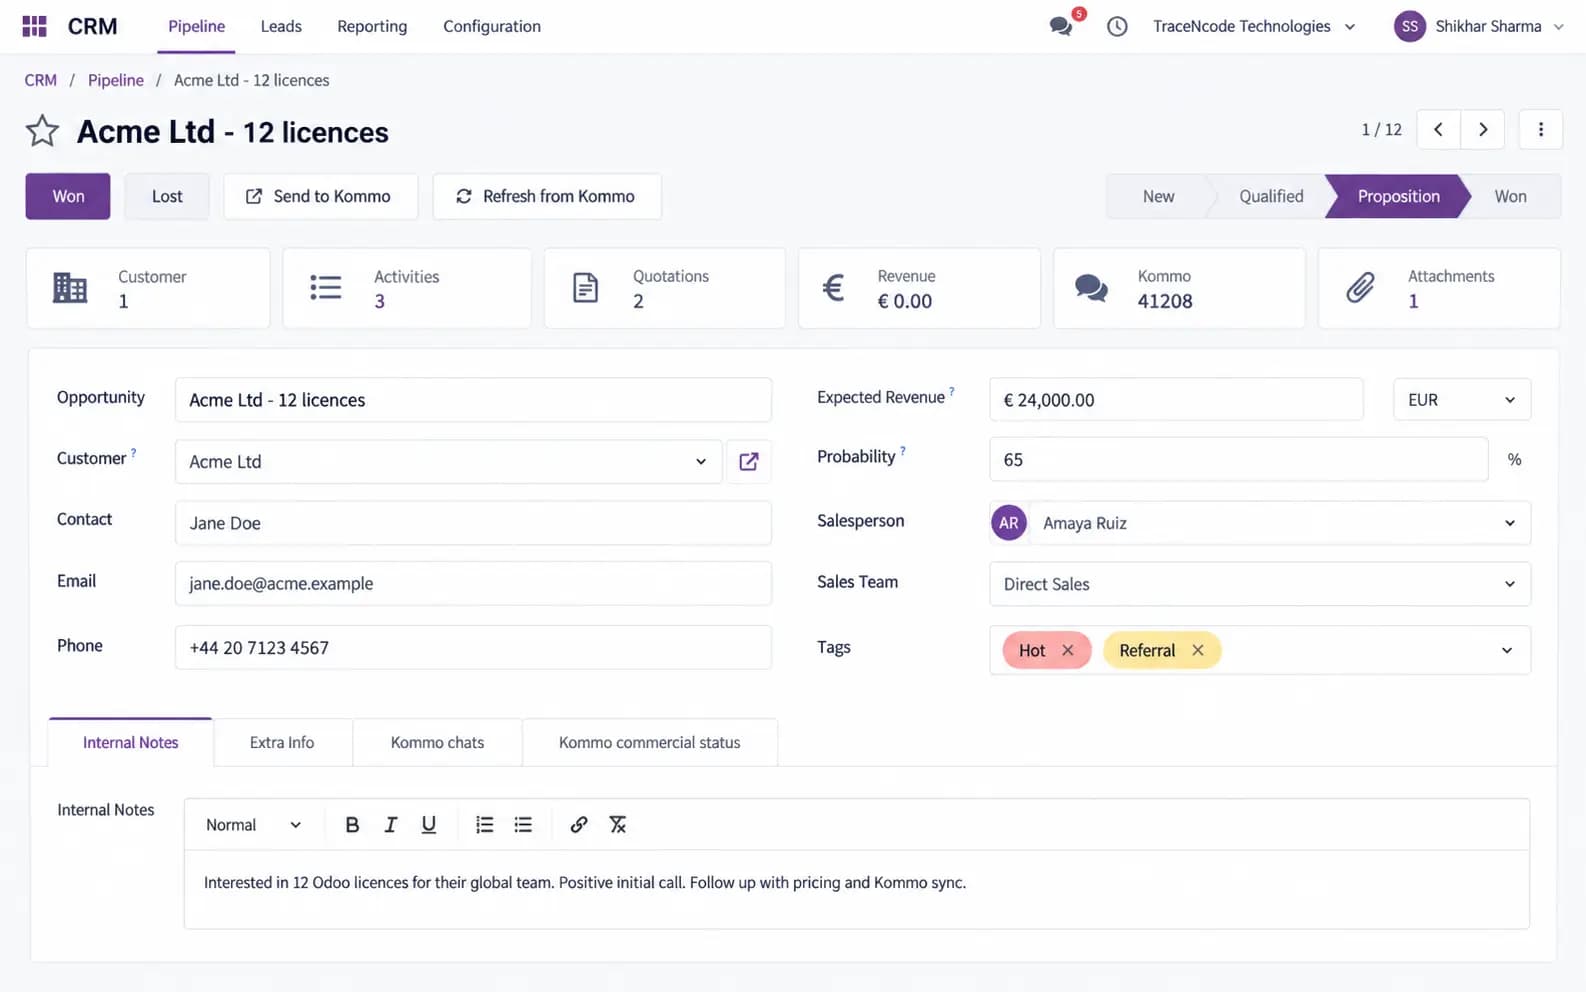Mark opportunity as favorite with star icon
Viewport: 1586px width, 992px height.
42,131
